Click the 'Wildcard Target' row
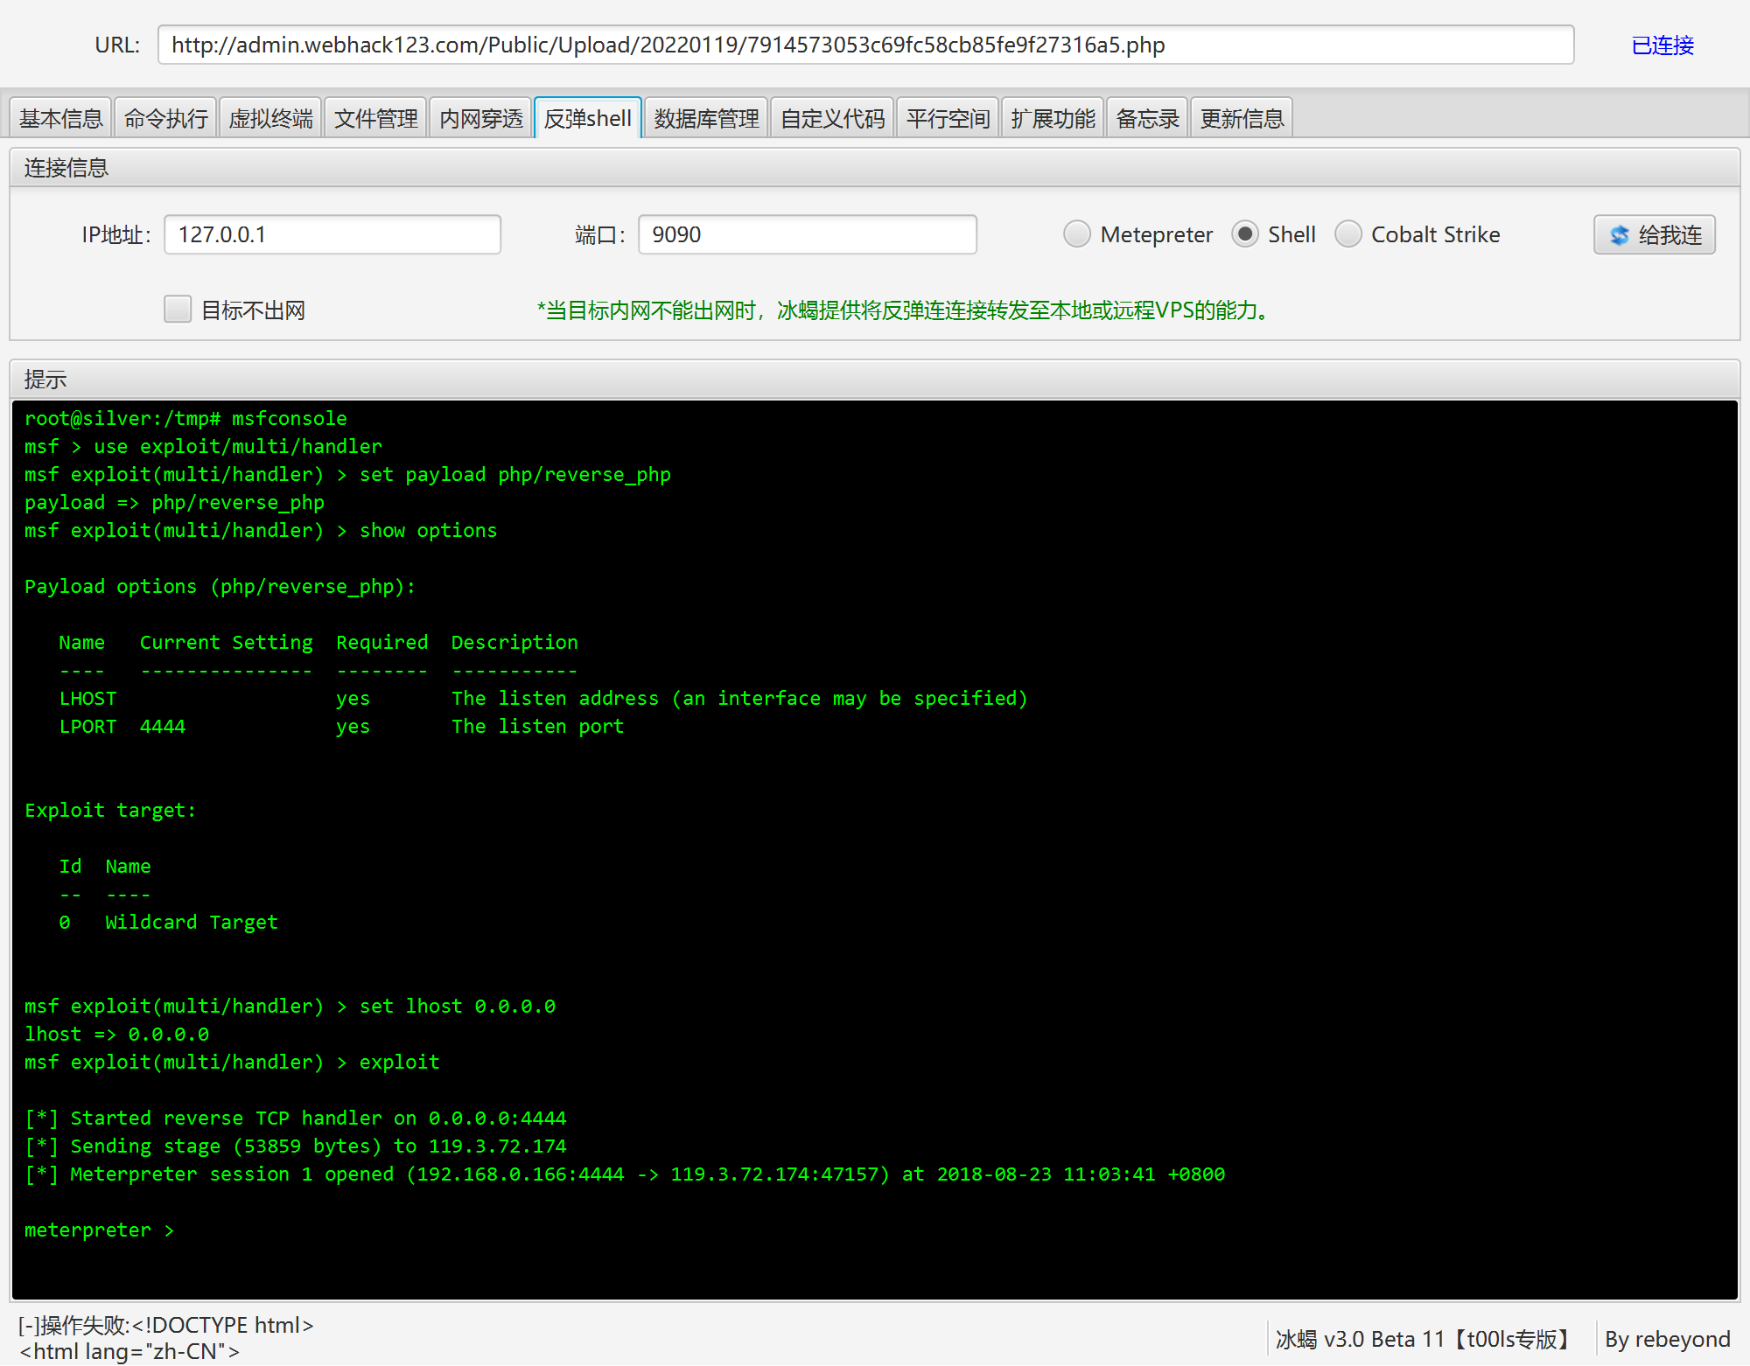This screenshot has height=1366, width=1750. point(168,922)
